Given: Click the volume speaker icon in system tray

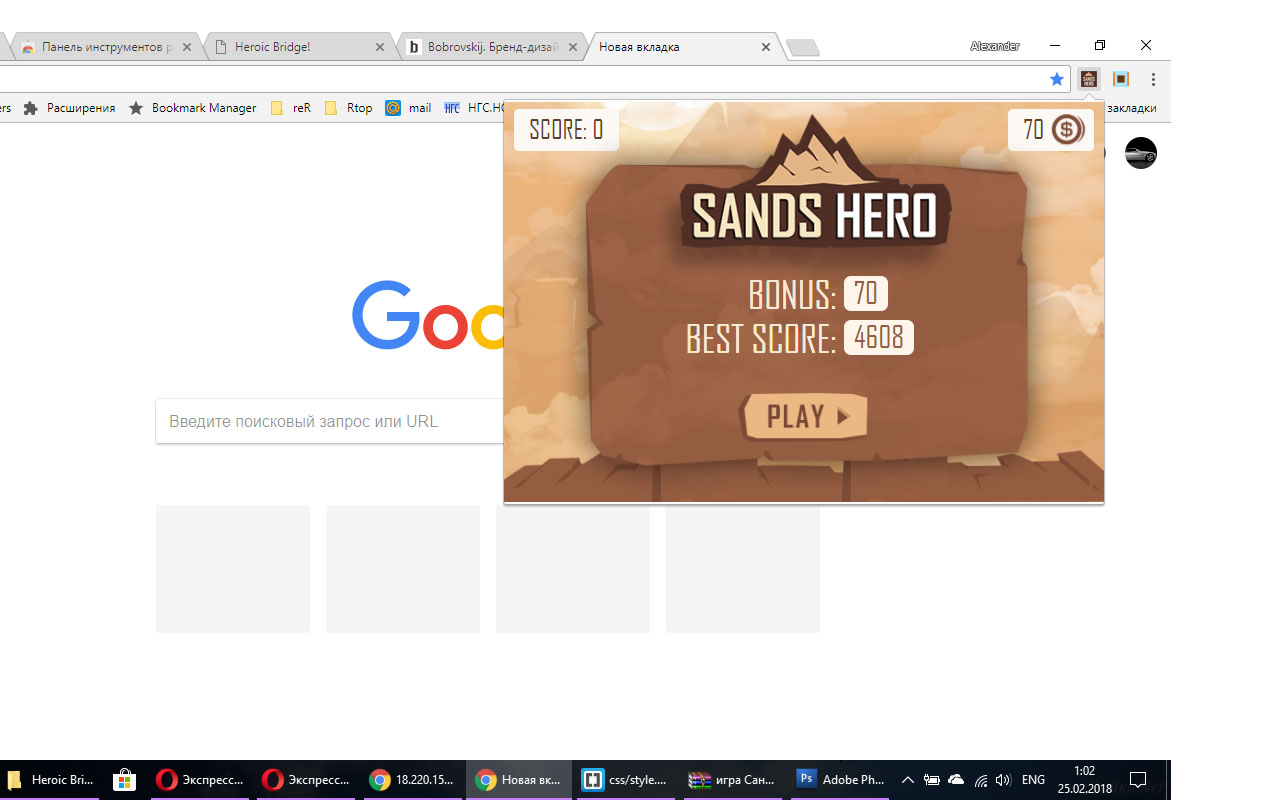Looking at the screenshot, I should [1003, 780].
